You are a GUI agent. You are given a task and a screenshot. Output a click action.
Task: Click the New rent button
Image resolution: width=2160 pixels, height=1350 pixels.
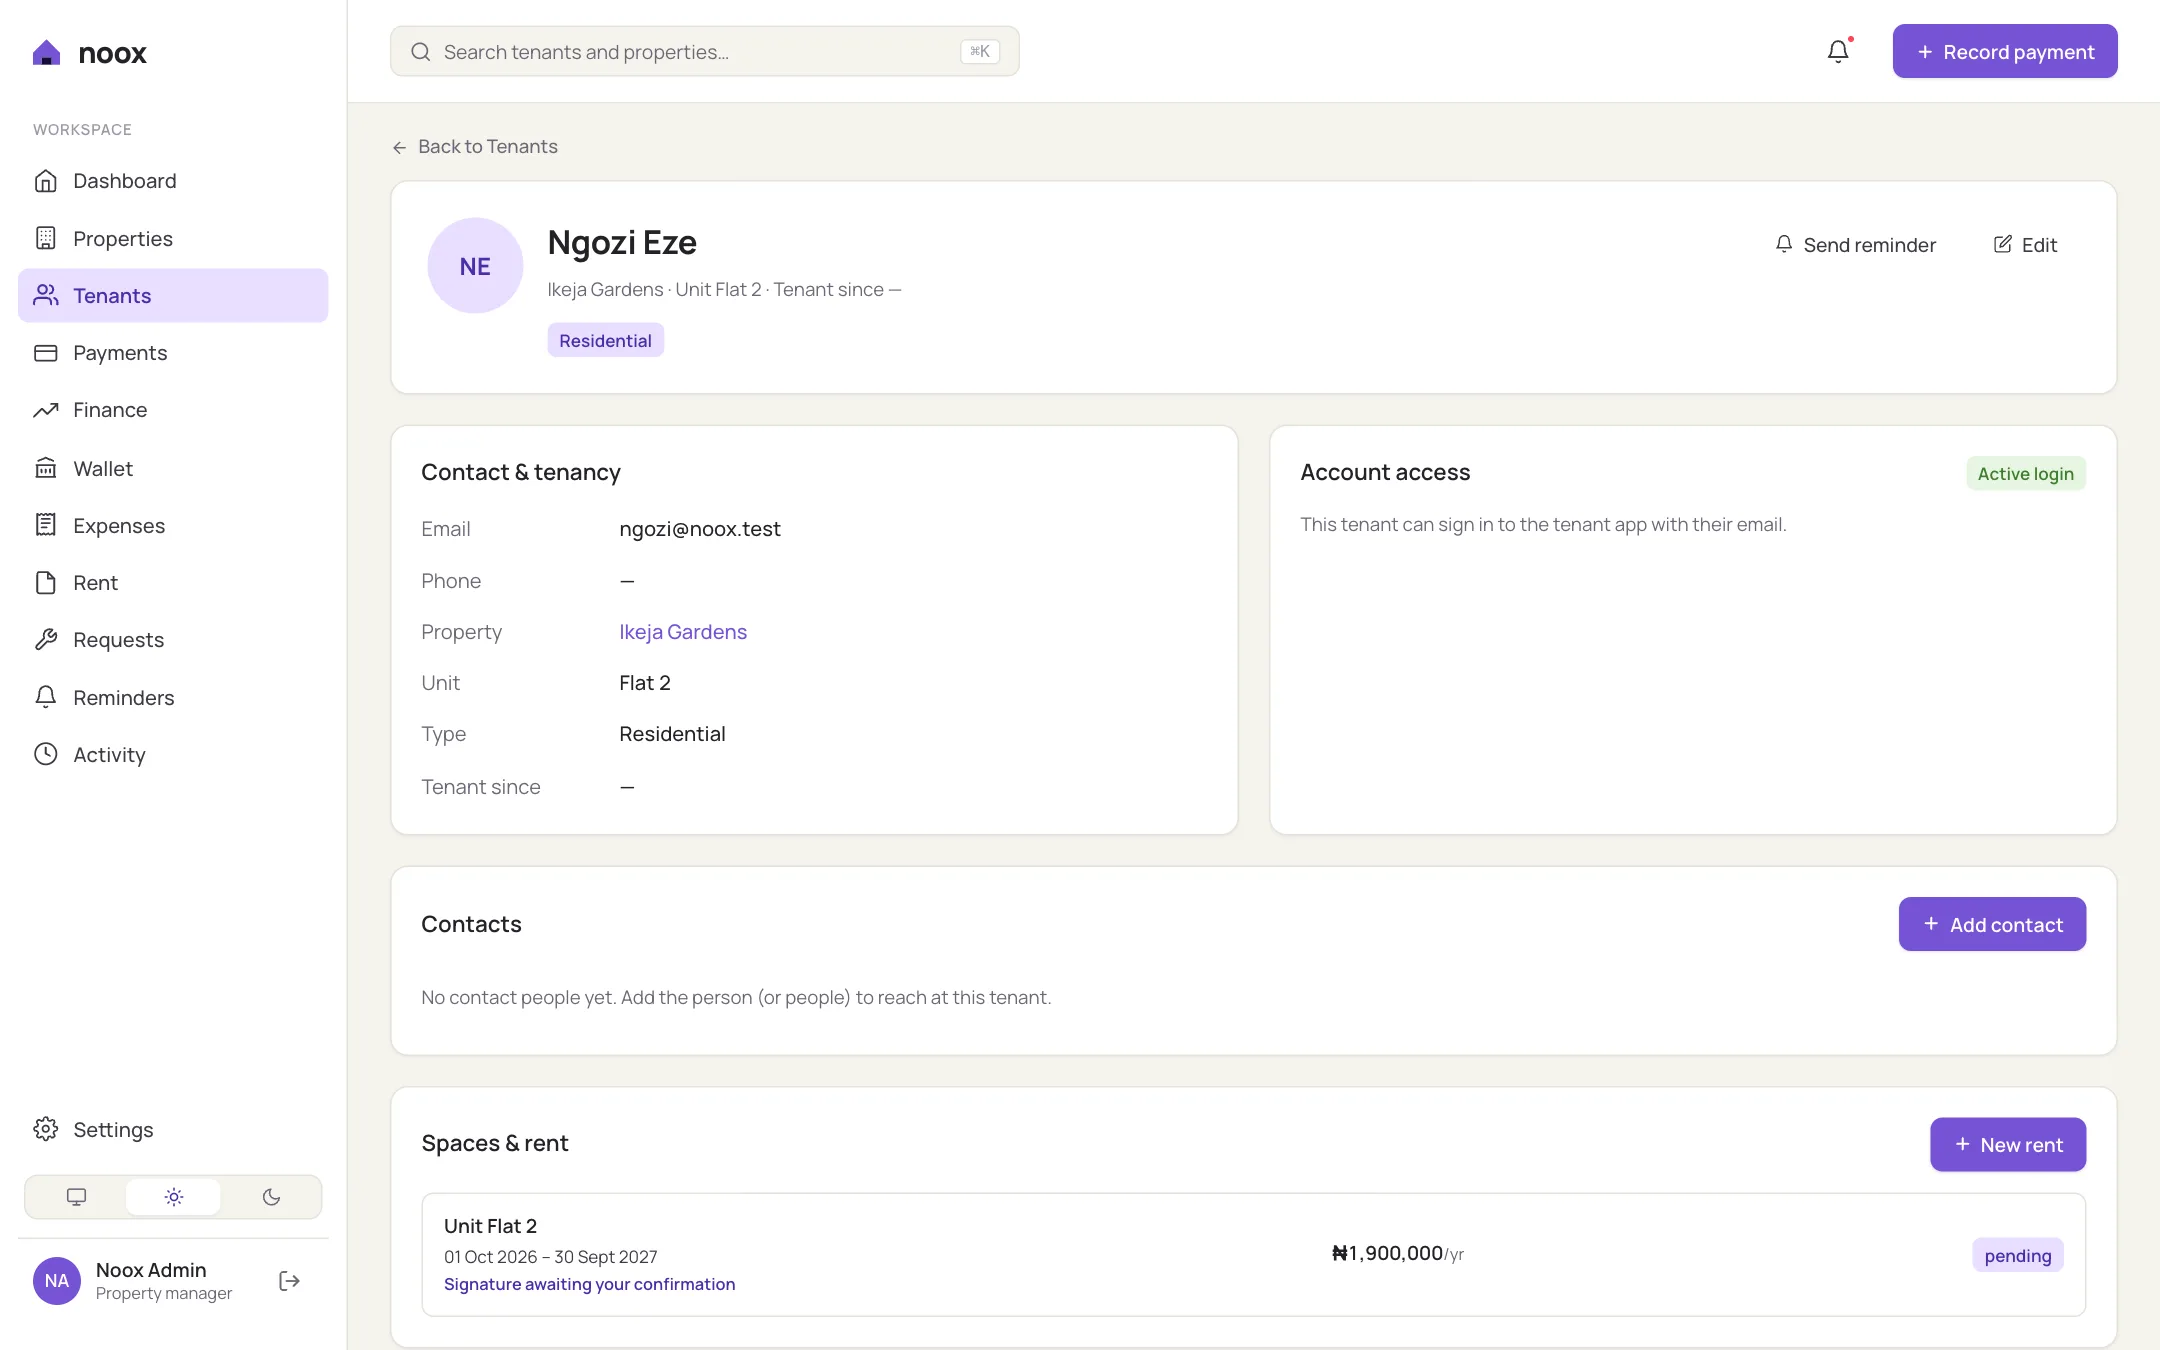2008,1144
